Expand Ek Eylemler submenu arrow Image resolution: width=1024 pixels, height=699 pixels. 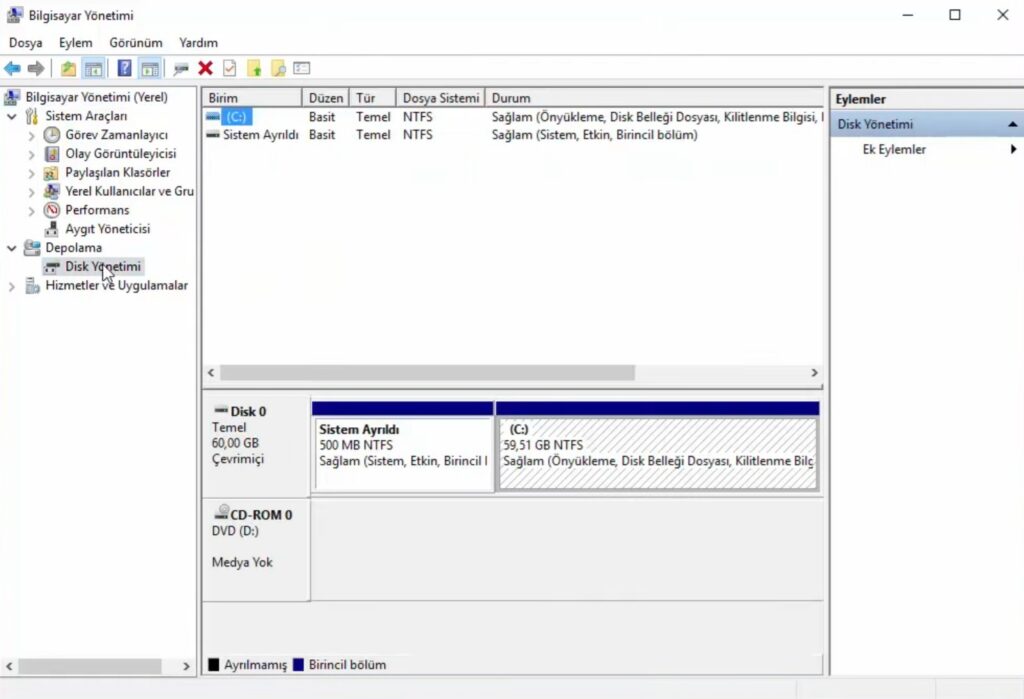[x=1013, y=149]
